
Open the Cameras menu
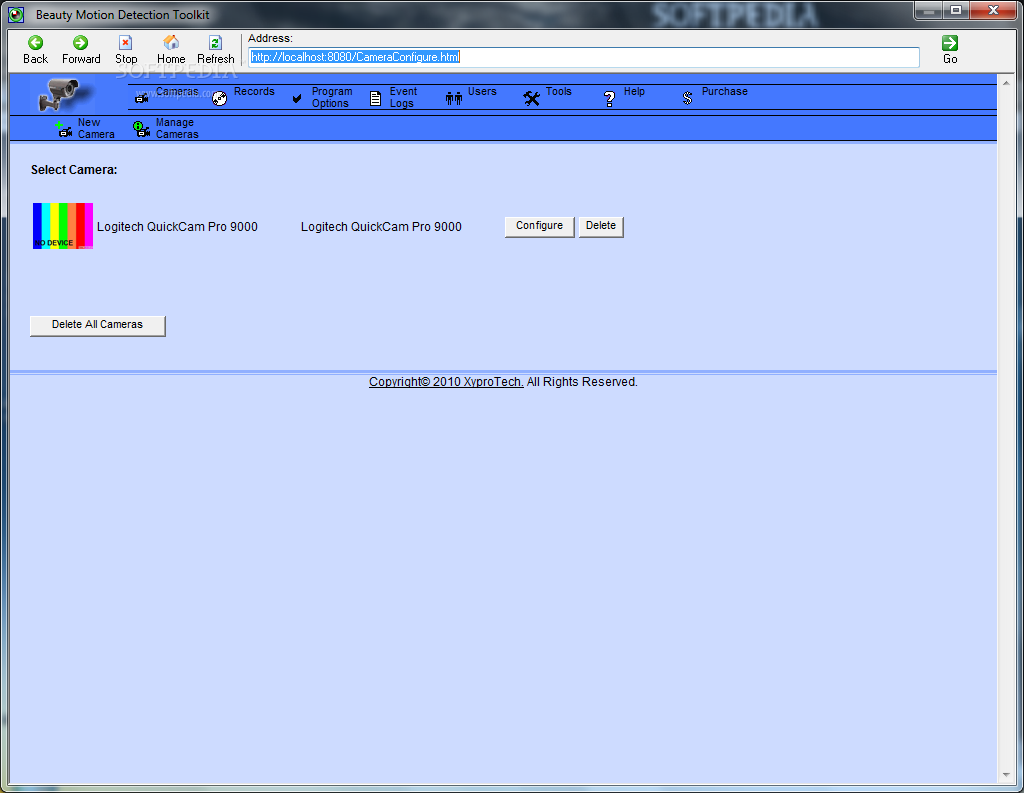tap(177, 91)
